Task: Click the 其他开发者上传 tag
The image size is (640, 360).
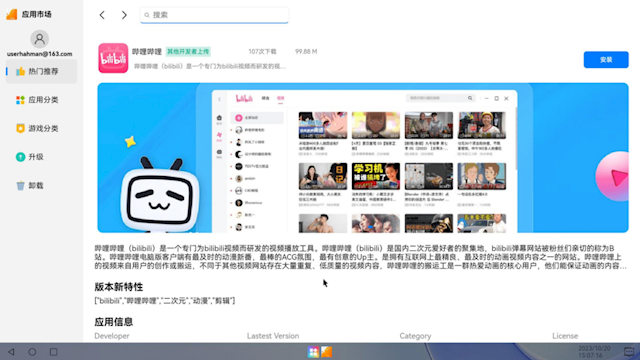Action: [188, 51]
